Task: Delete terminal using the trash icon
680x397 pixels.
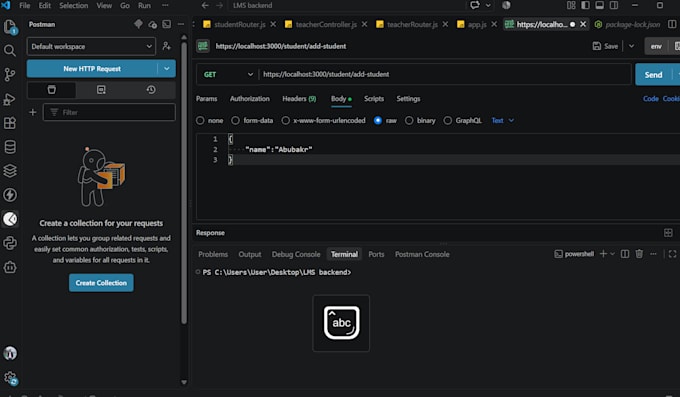Action: click(x=639, y=254)
